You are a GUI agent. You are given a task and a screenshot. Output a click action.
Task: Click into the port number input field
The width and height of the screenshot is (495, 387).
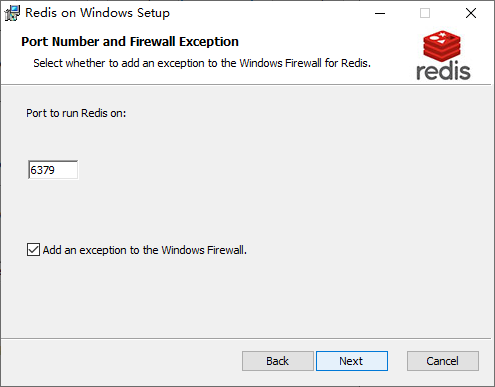[x=53, y=170]
